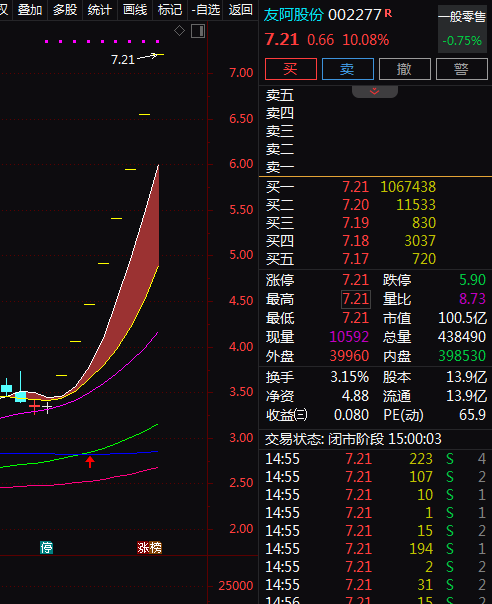This screenshot has height=604, width=492.
Task: Click the 卖五 row label
Action: click(280, 95)
